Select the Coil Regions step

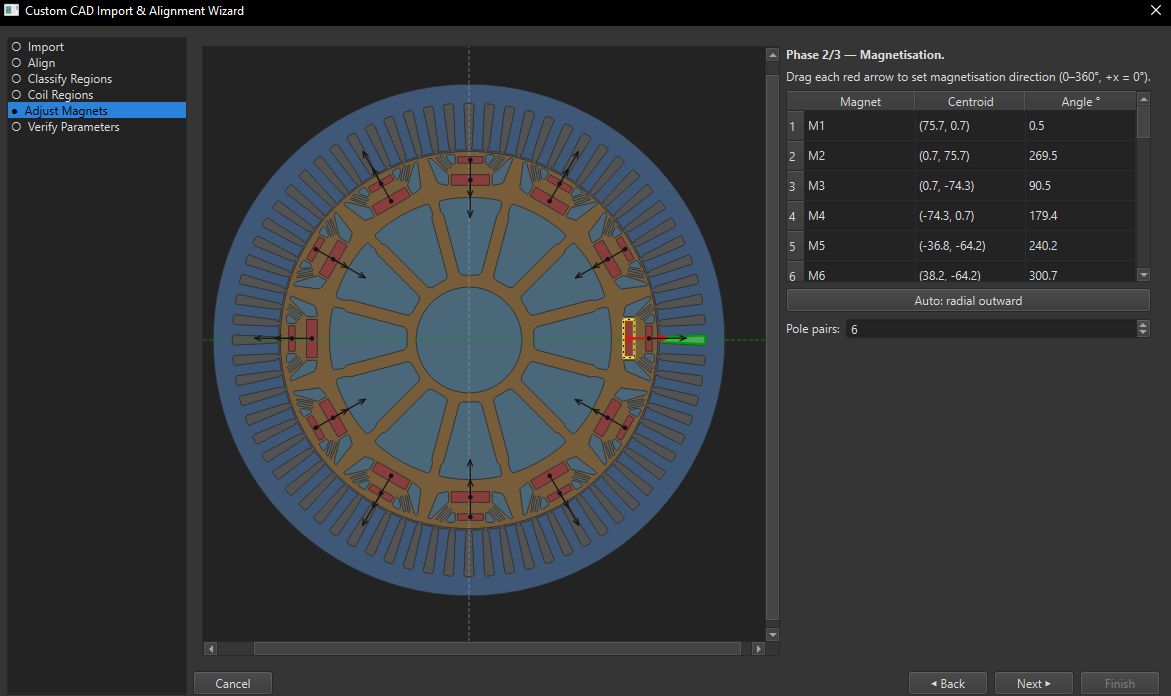60,95
